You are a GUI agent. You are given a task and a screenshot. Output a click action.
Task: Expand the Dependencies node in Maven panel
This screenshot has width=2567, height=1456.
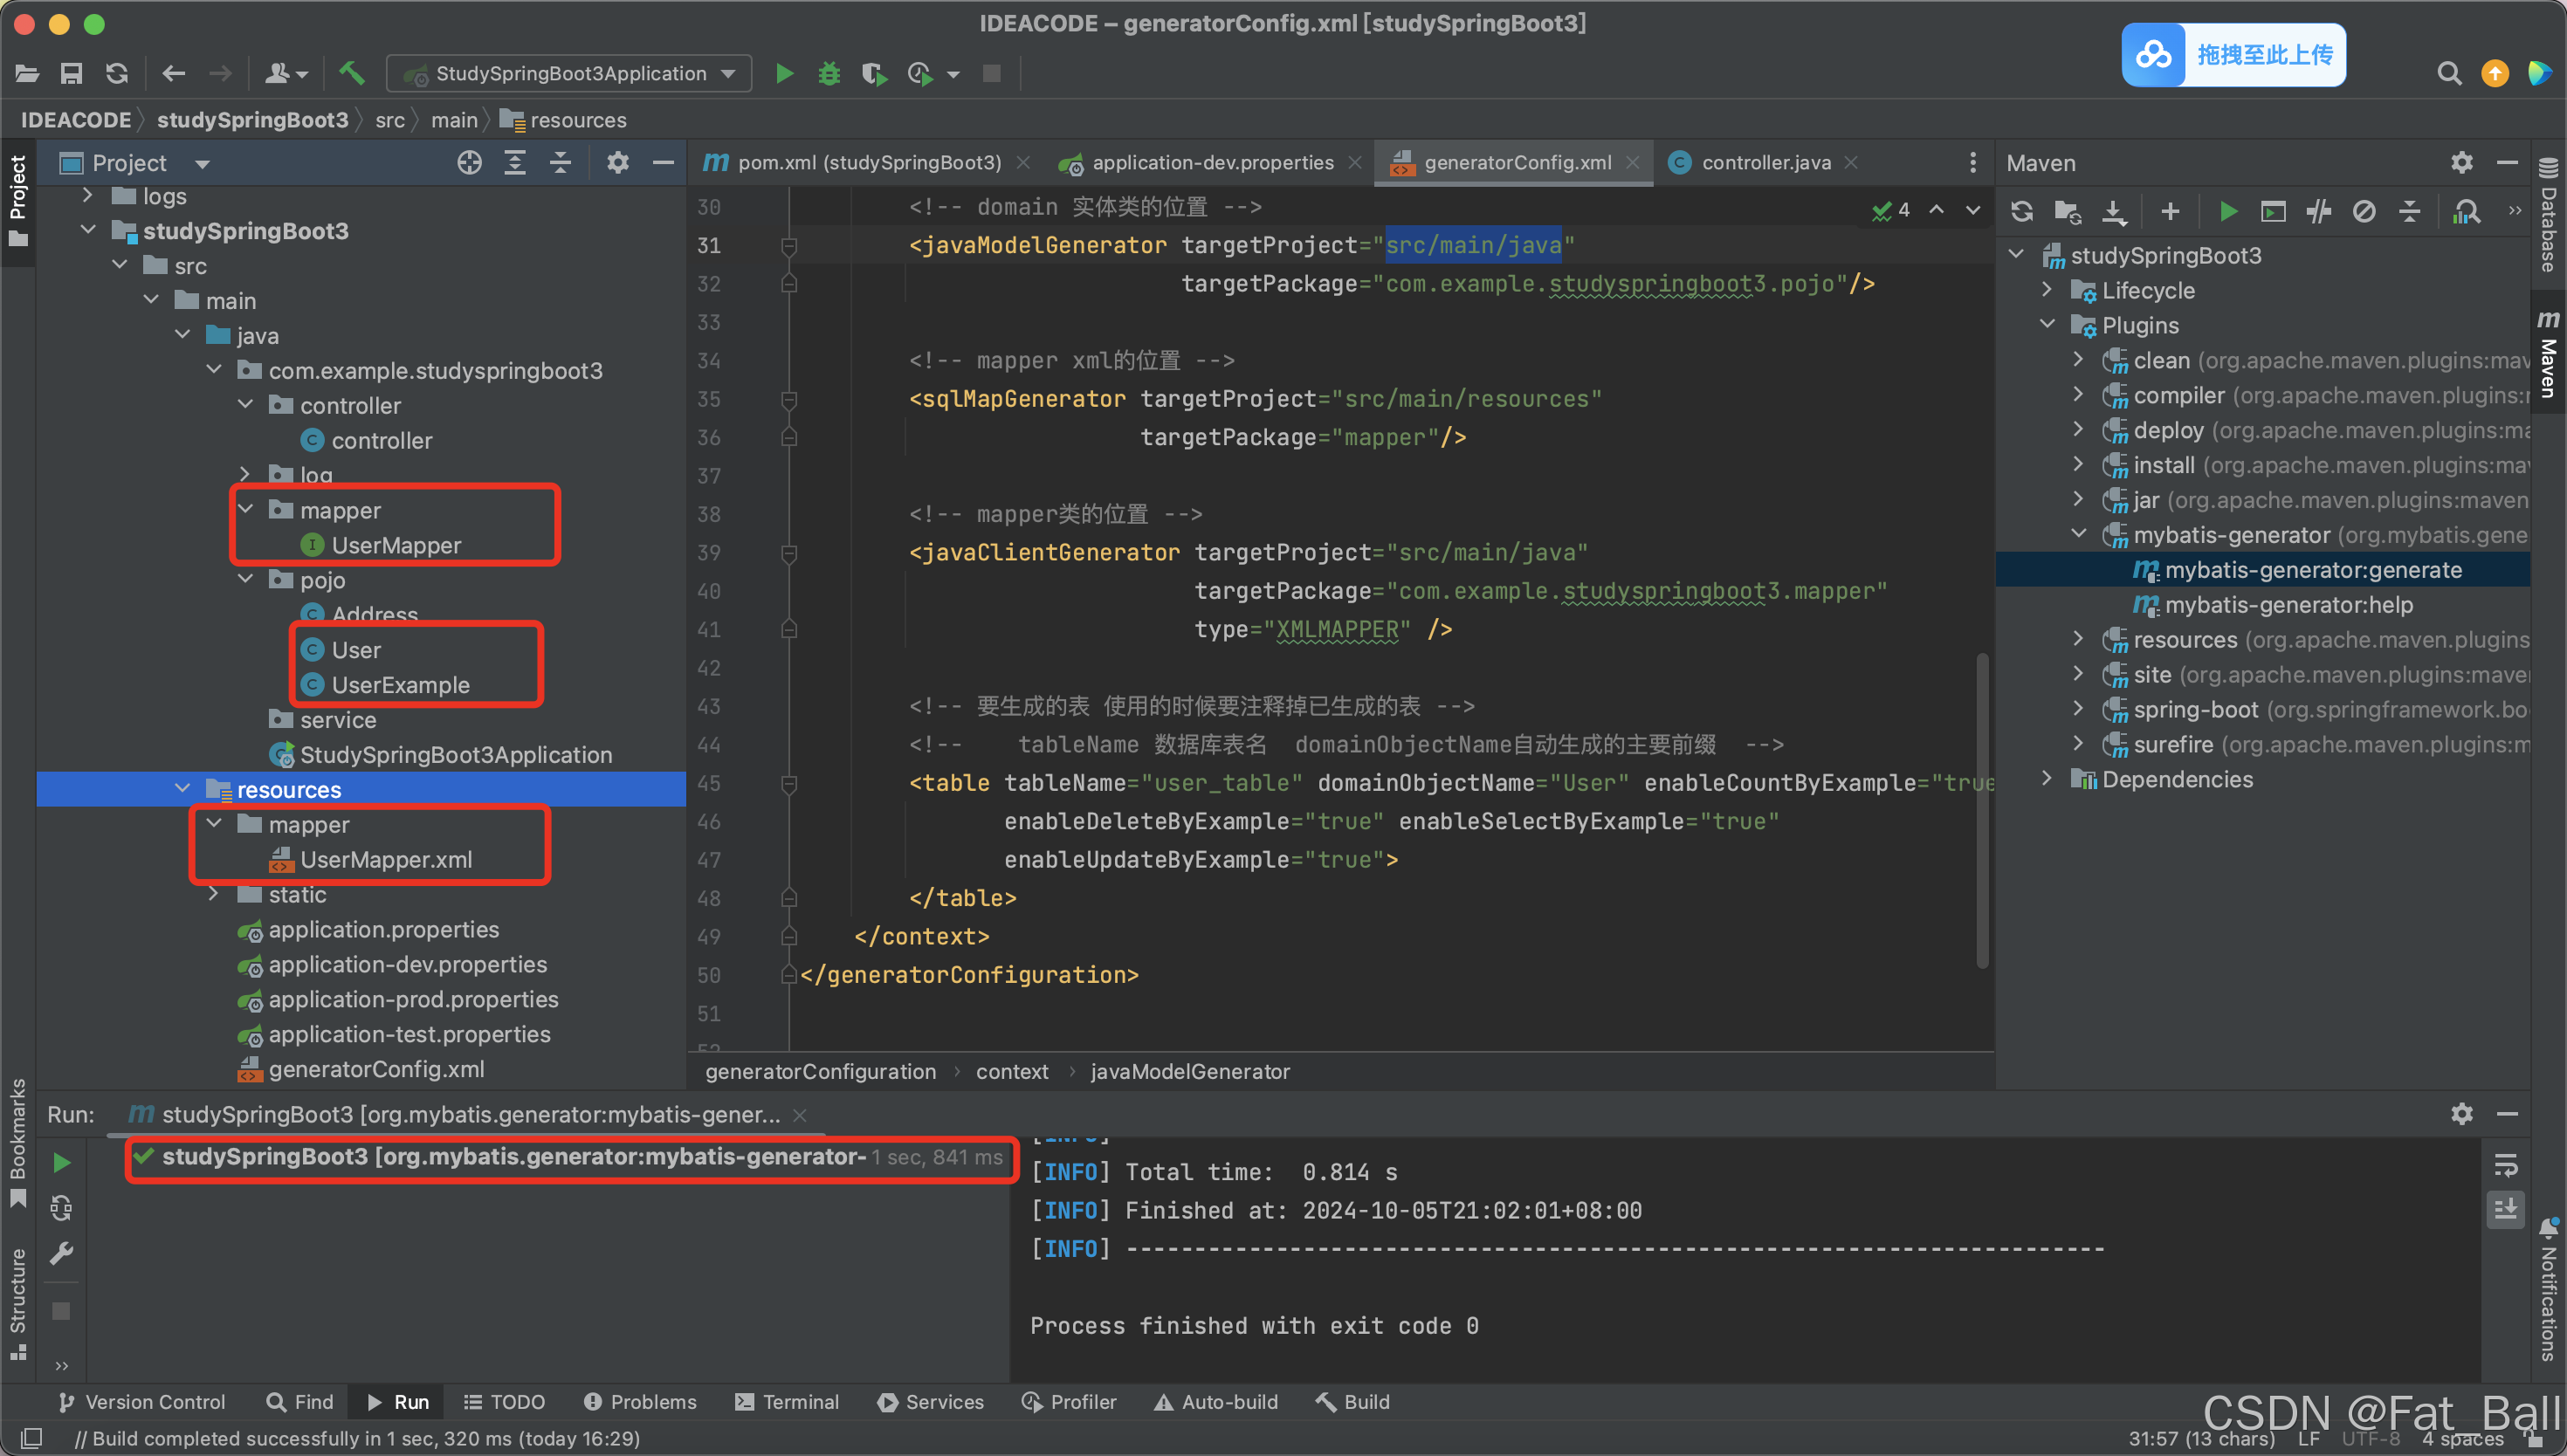pyautogui.click(x=2047, y=779)
